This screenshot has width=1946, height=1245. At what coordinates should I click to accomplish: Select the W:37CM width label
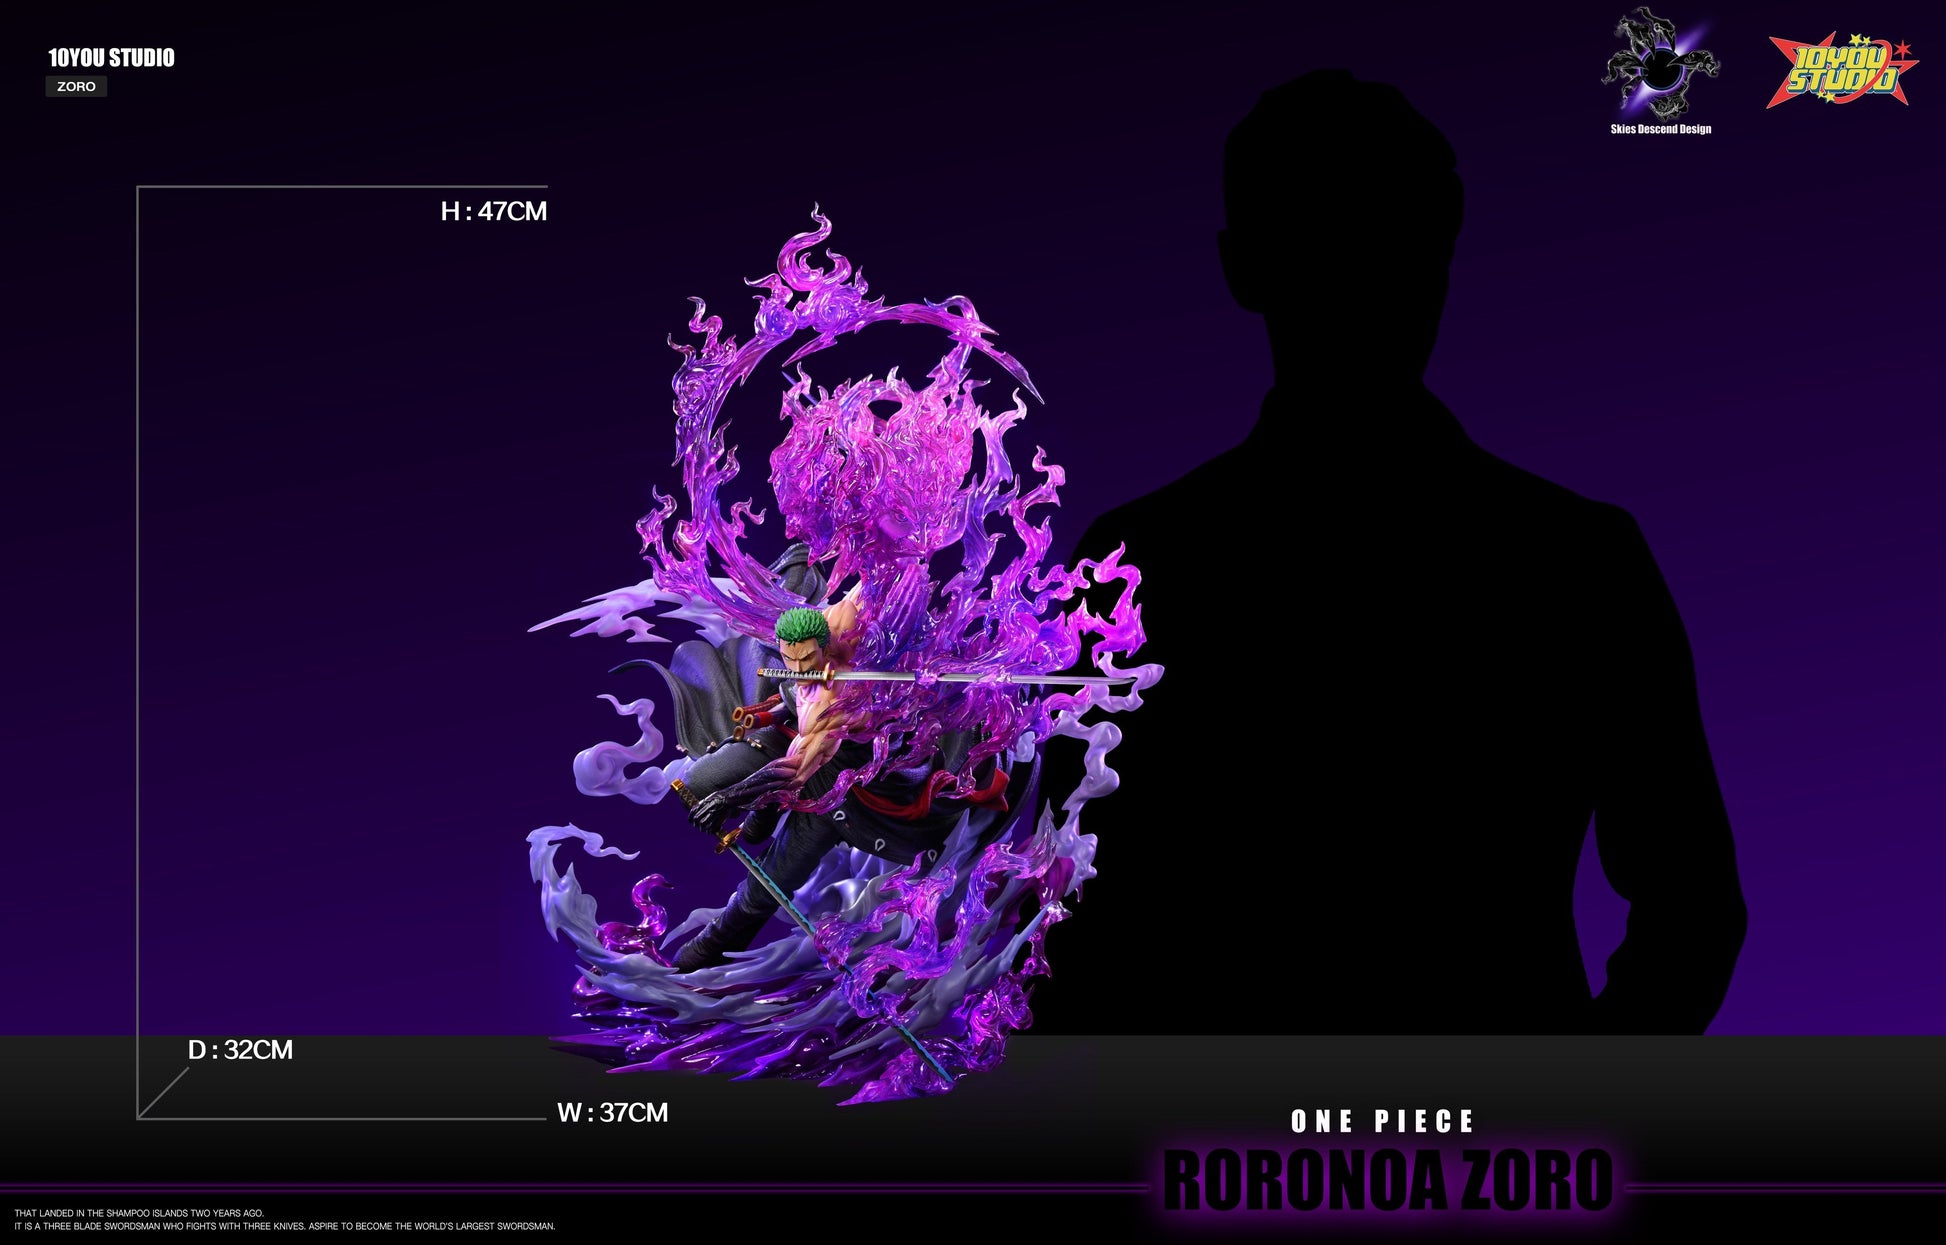(x=612, y=1113)
